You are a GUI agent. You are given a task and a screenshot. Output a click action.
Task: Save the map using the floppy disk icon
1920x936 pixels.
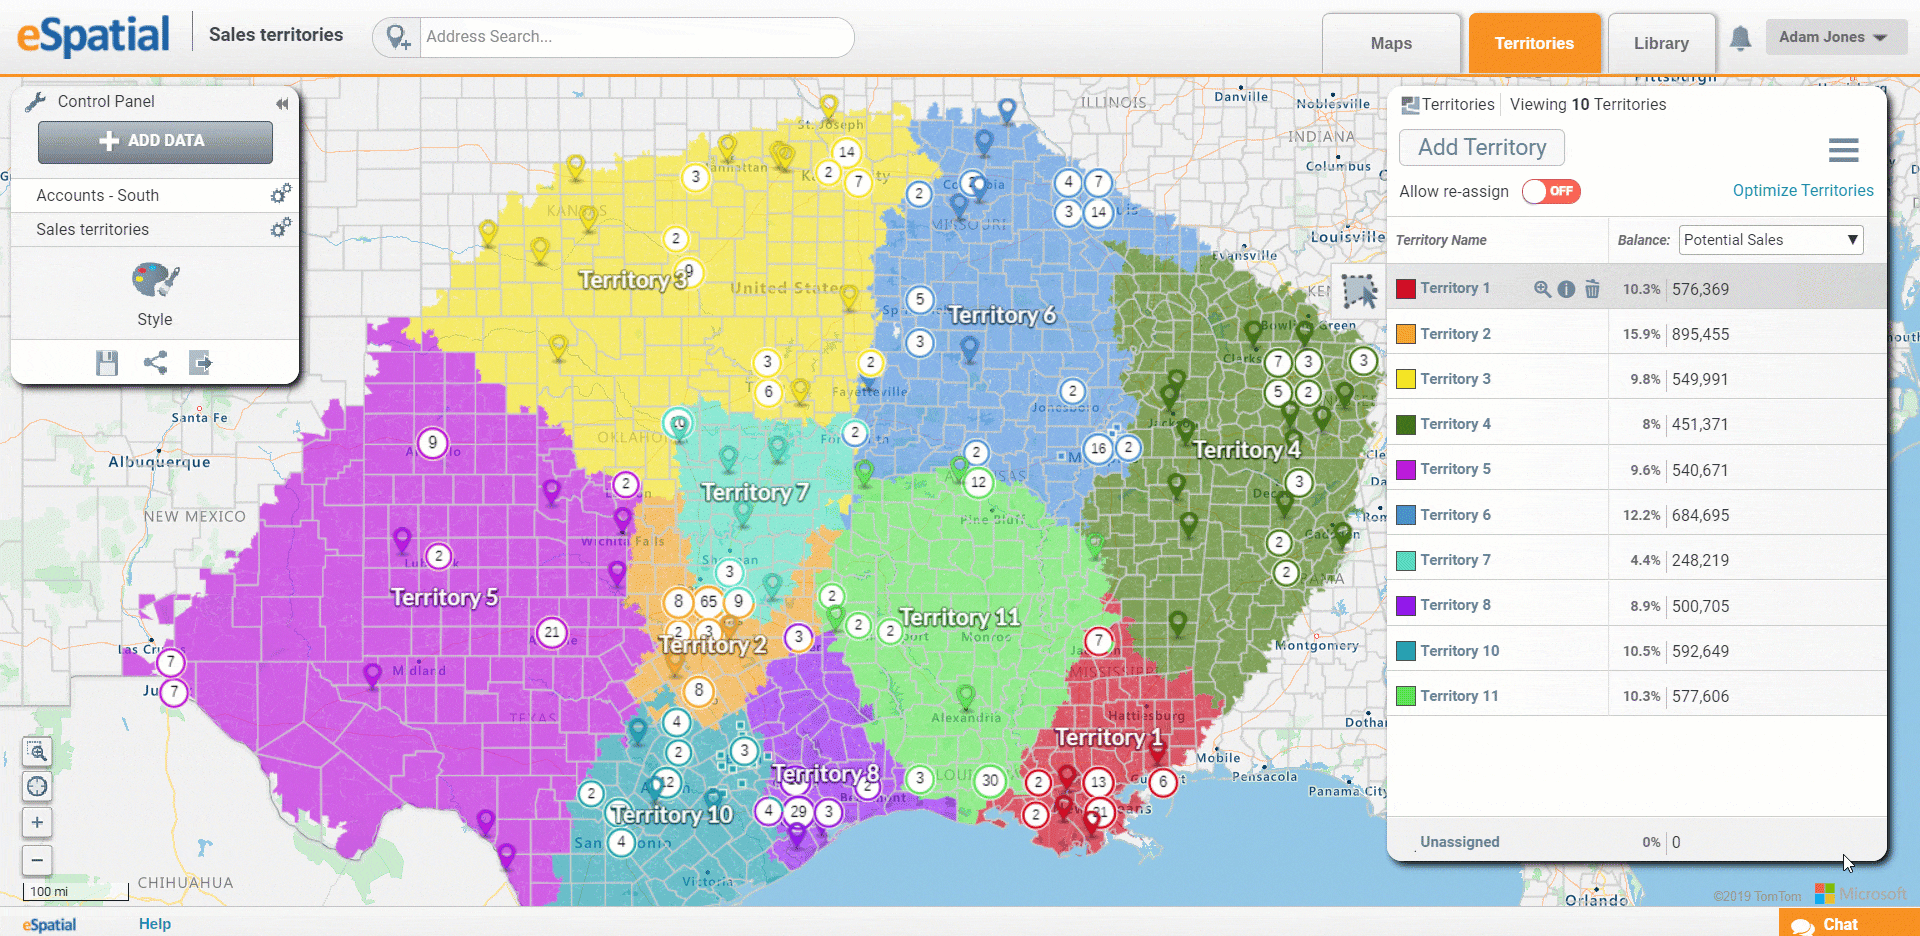106,363
